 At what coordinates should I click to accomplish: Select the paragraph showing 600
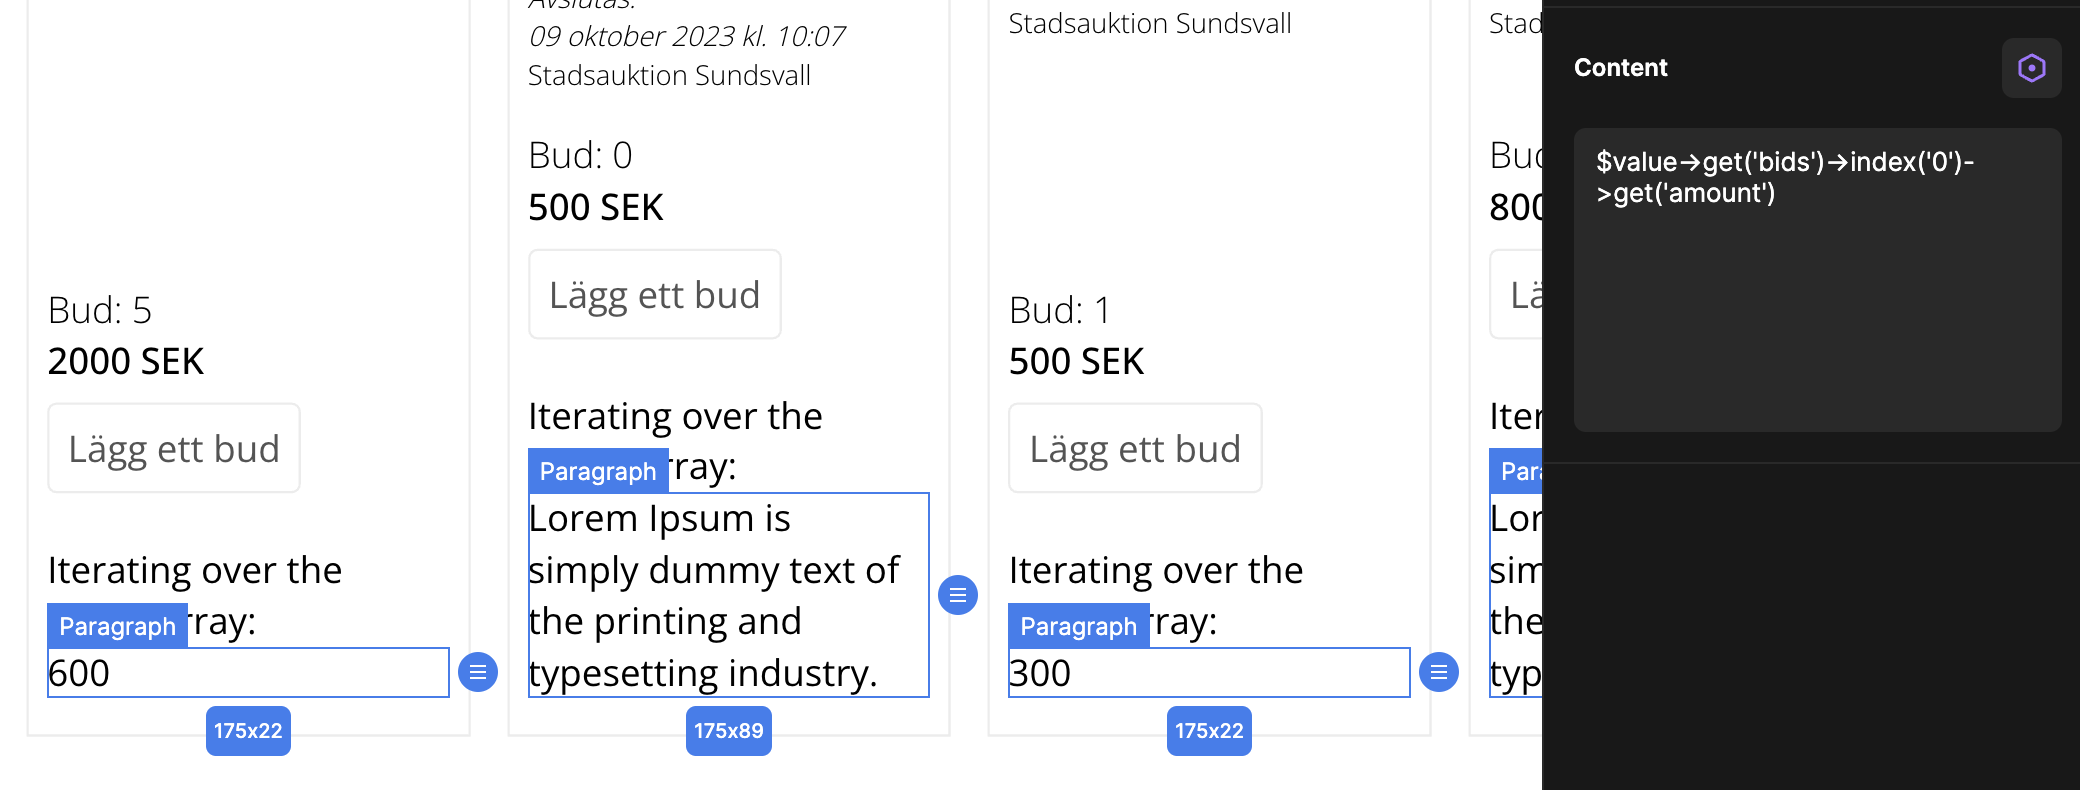pyautogui.click(x=248, y=673)
